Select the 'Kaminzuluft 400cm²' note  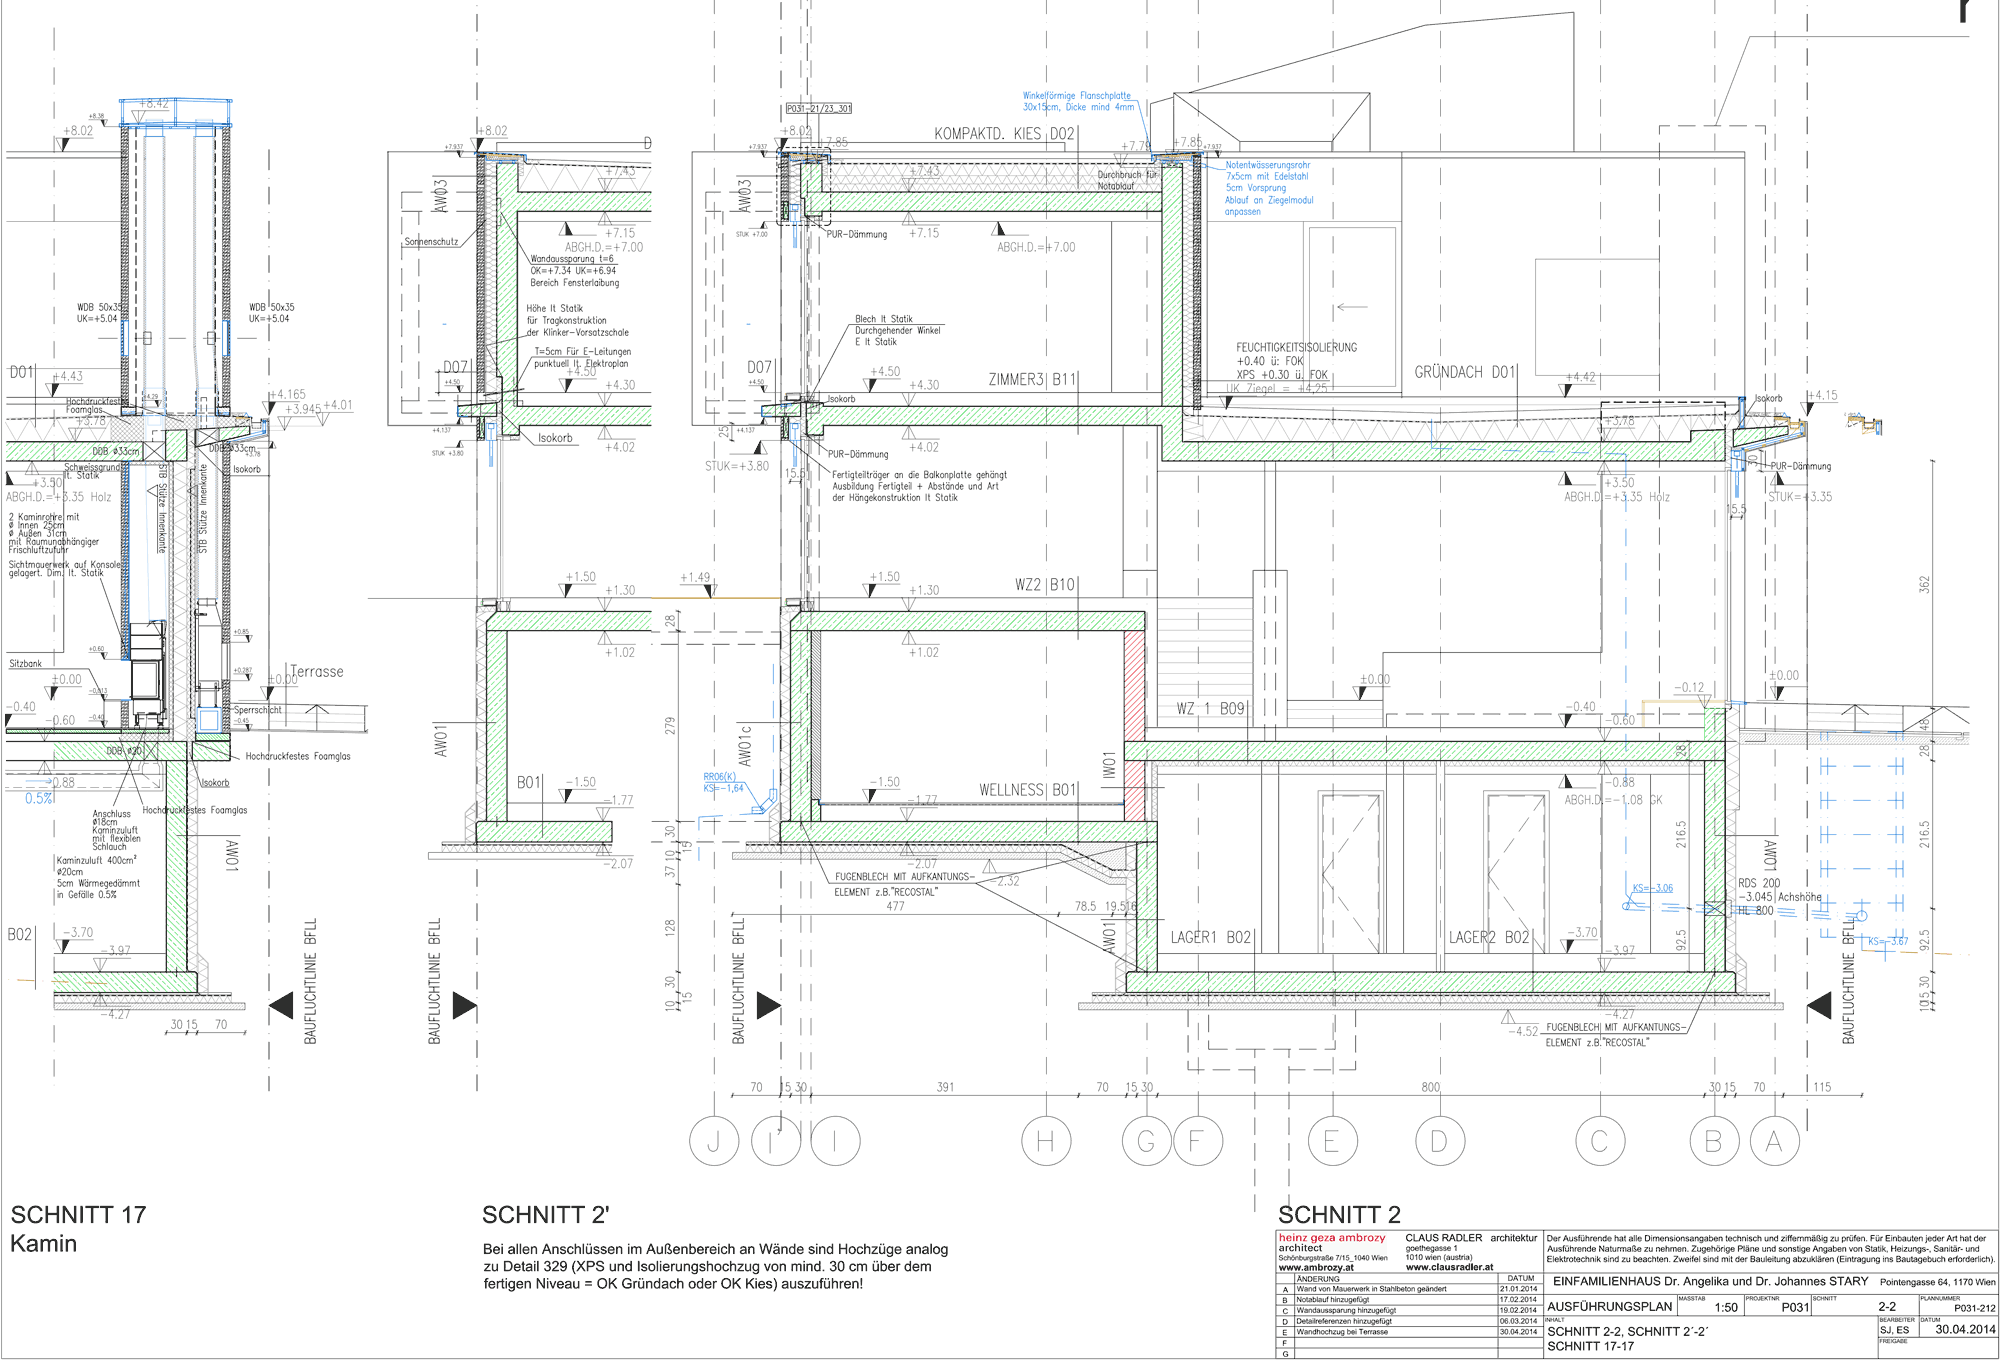pos(97,860)
